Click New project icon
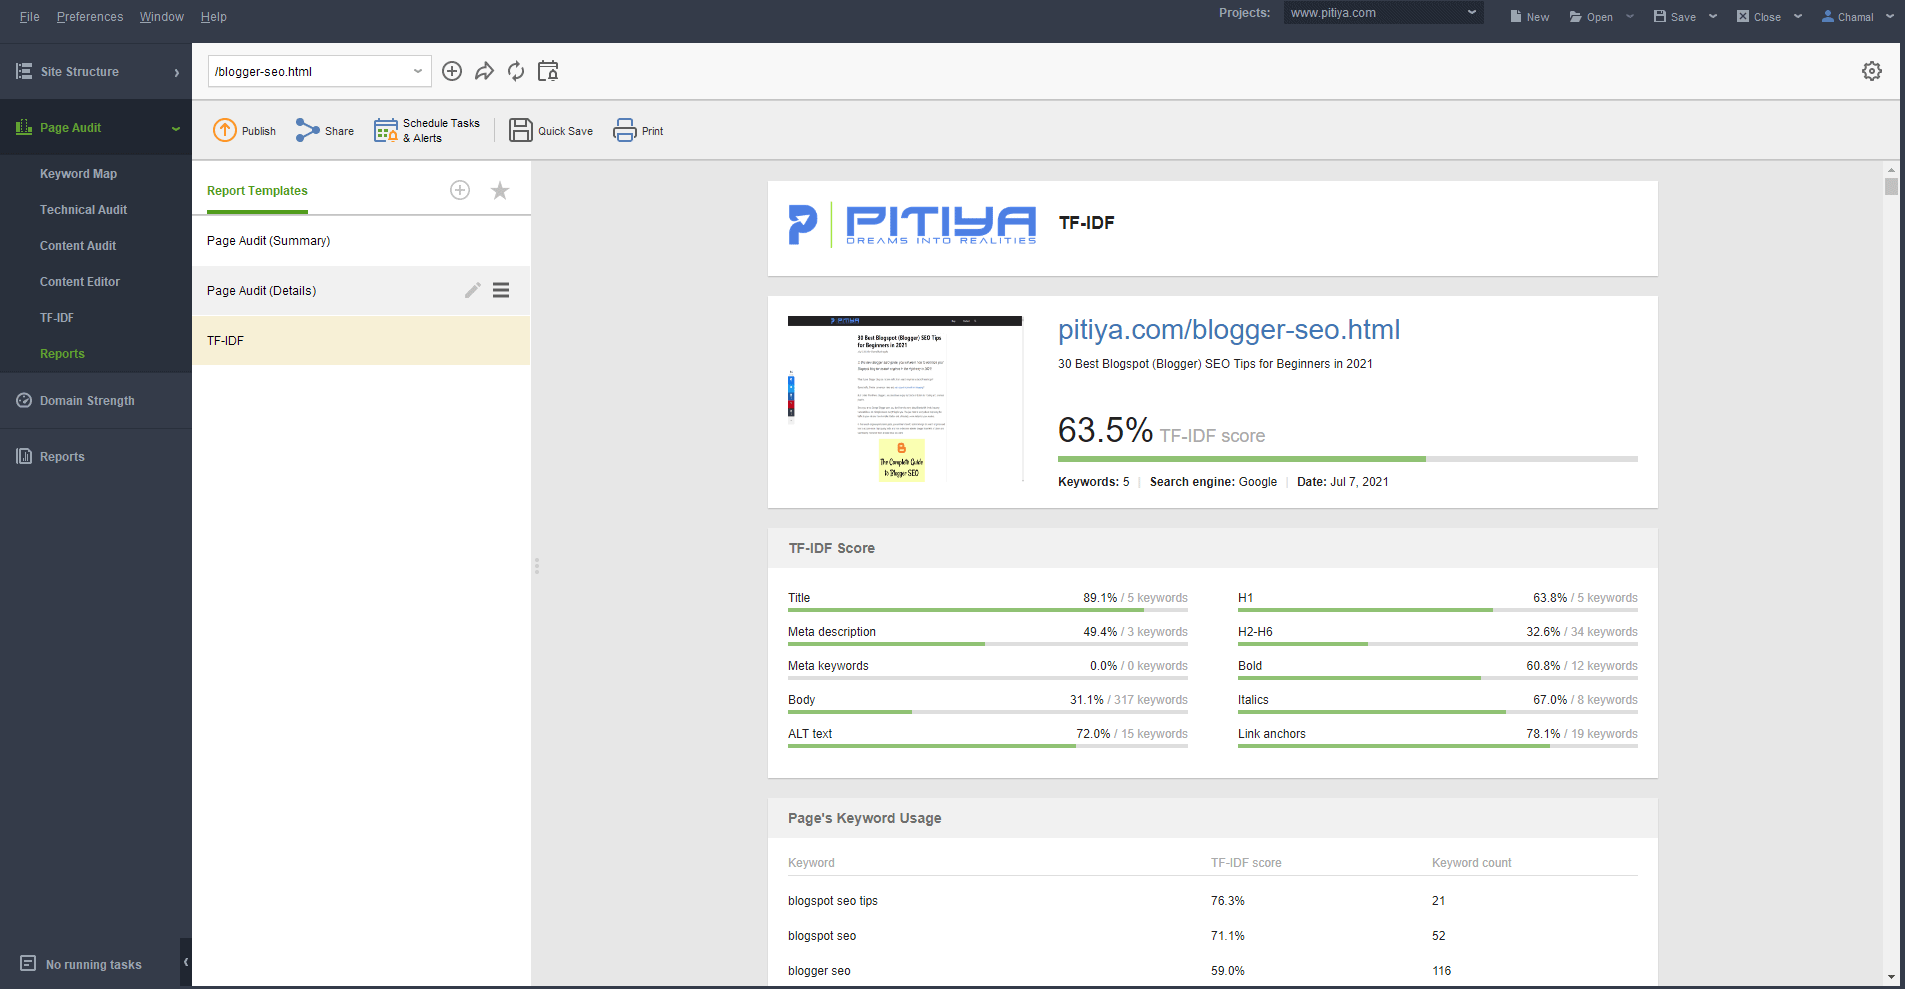This screenshot has width=1905, height=989. 1516,16
